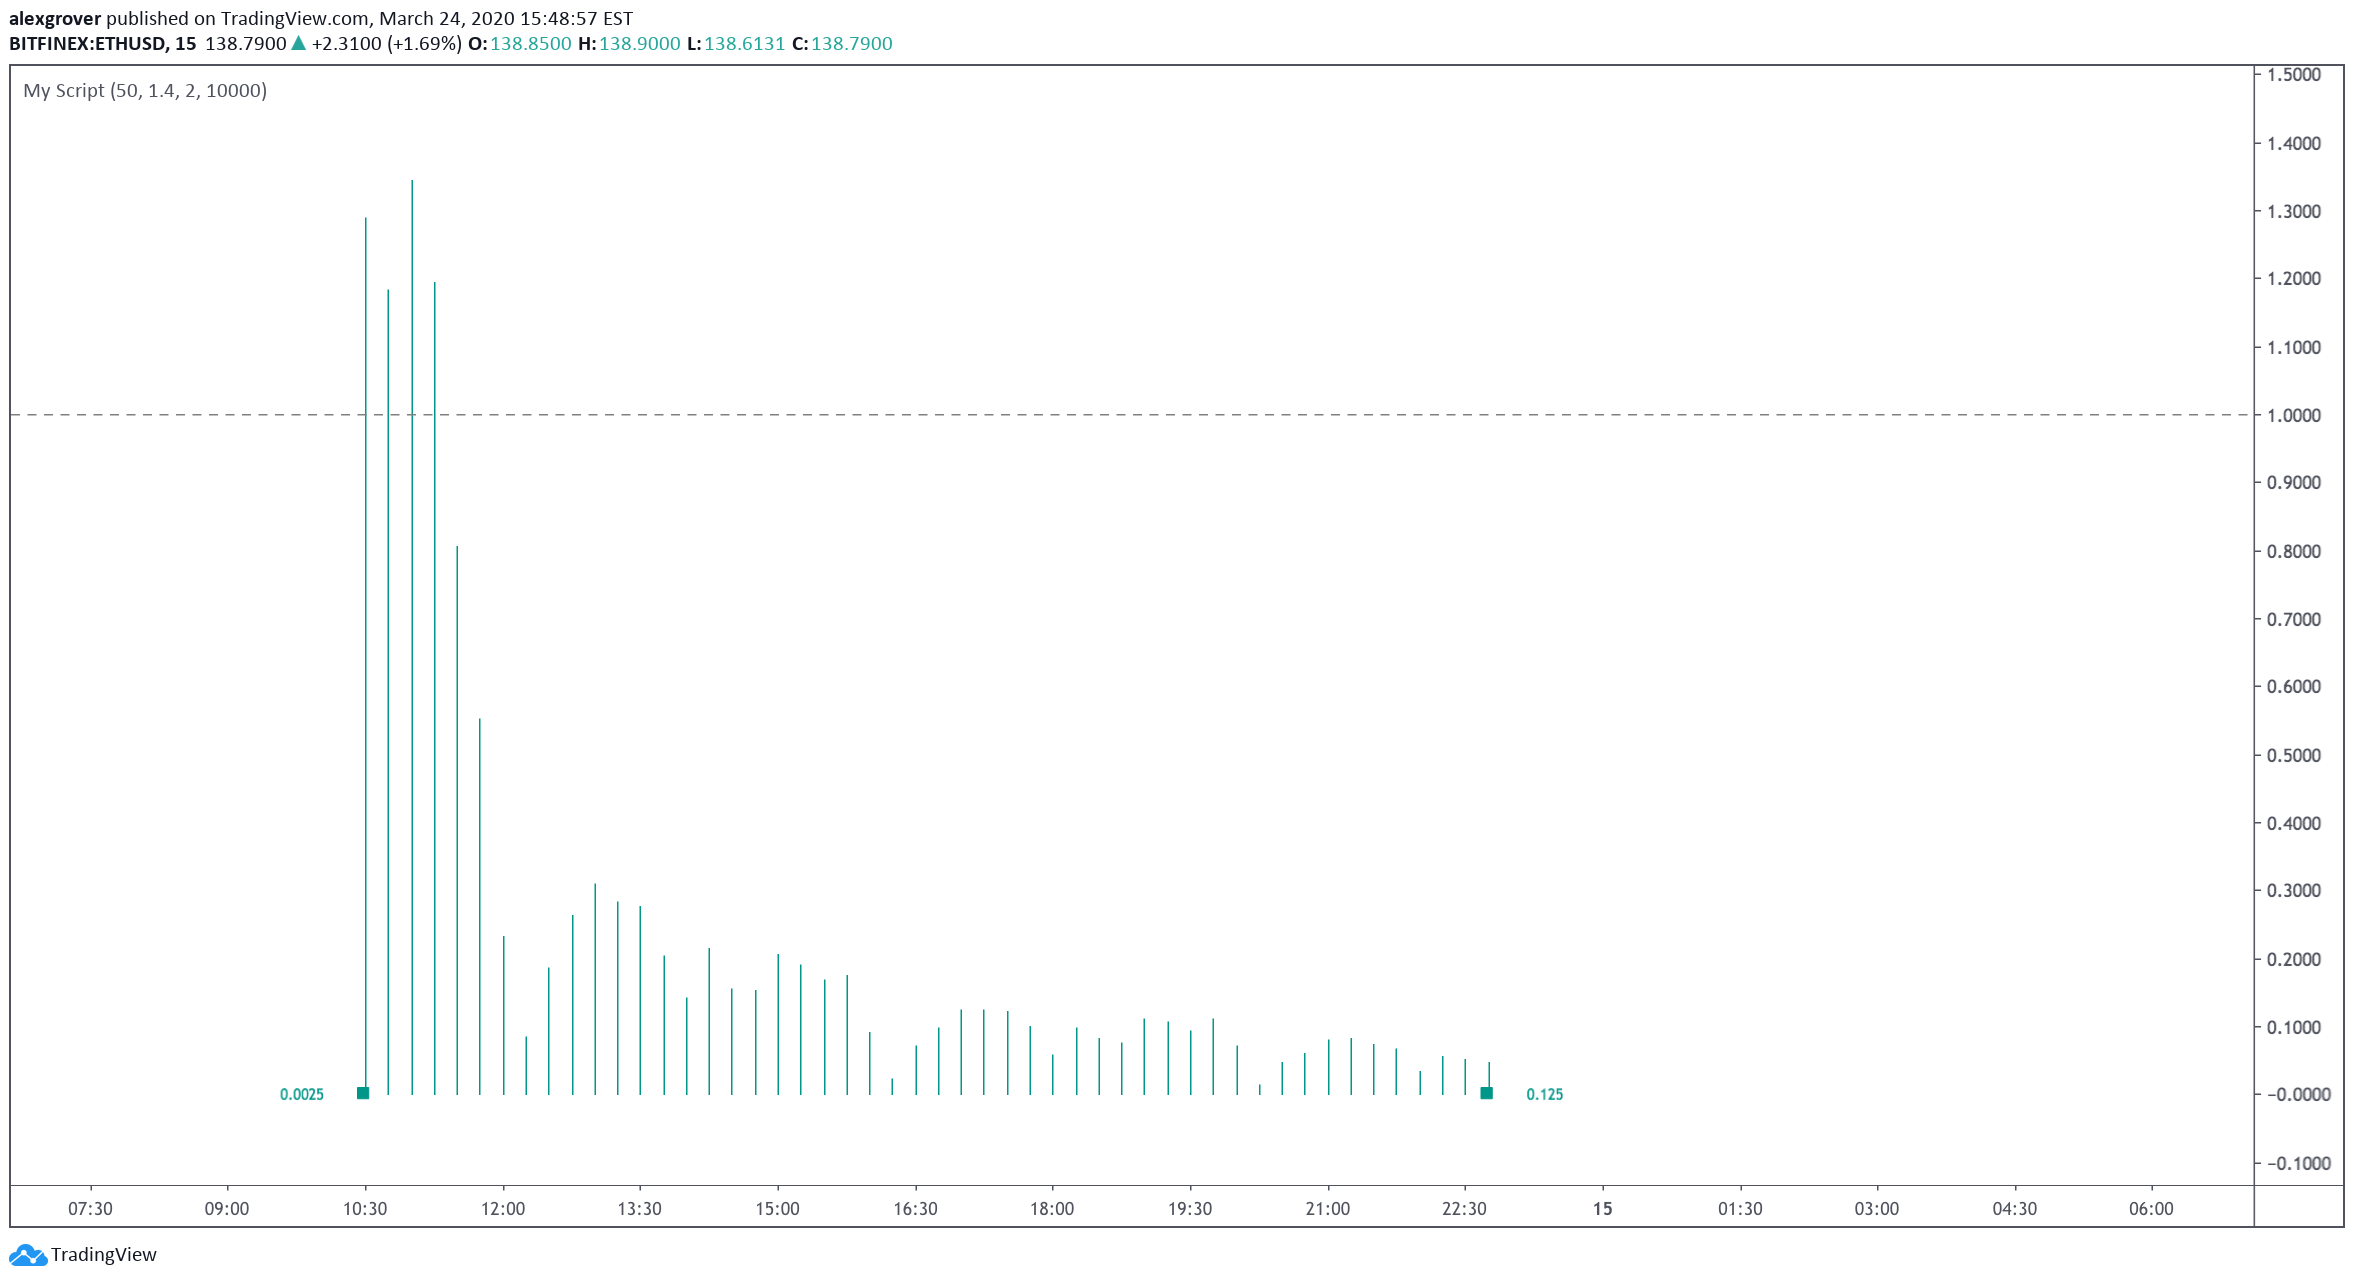Click the 01:30 time axis label
Image resolution: width=2354 pixels, height=1282 pixels.
click(x=1740, y=1209)
